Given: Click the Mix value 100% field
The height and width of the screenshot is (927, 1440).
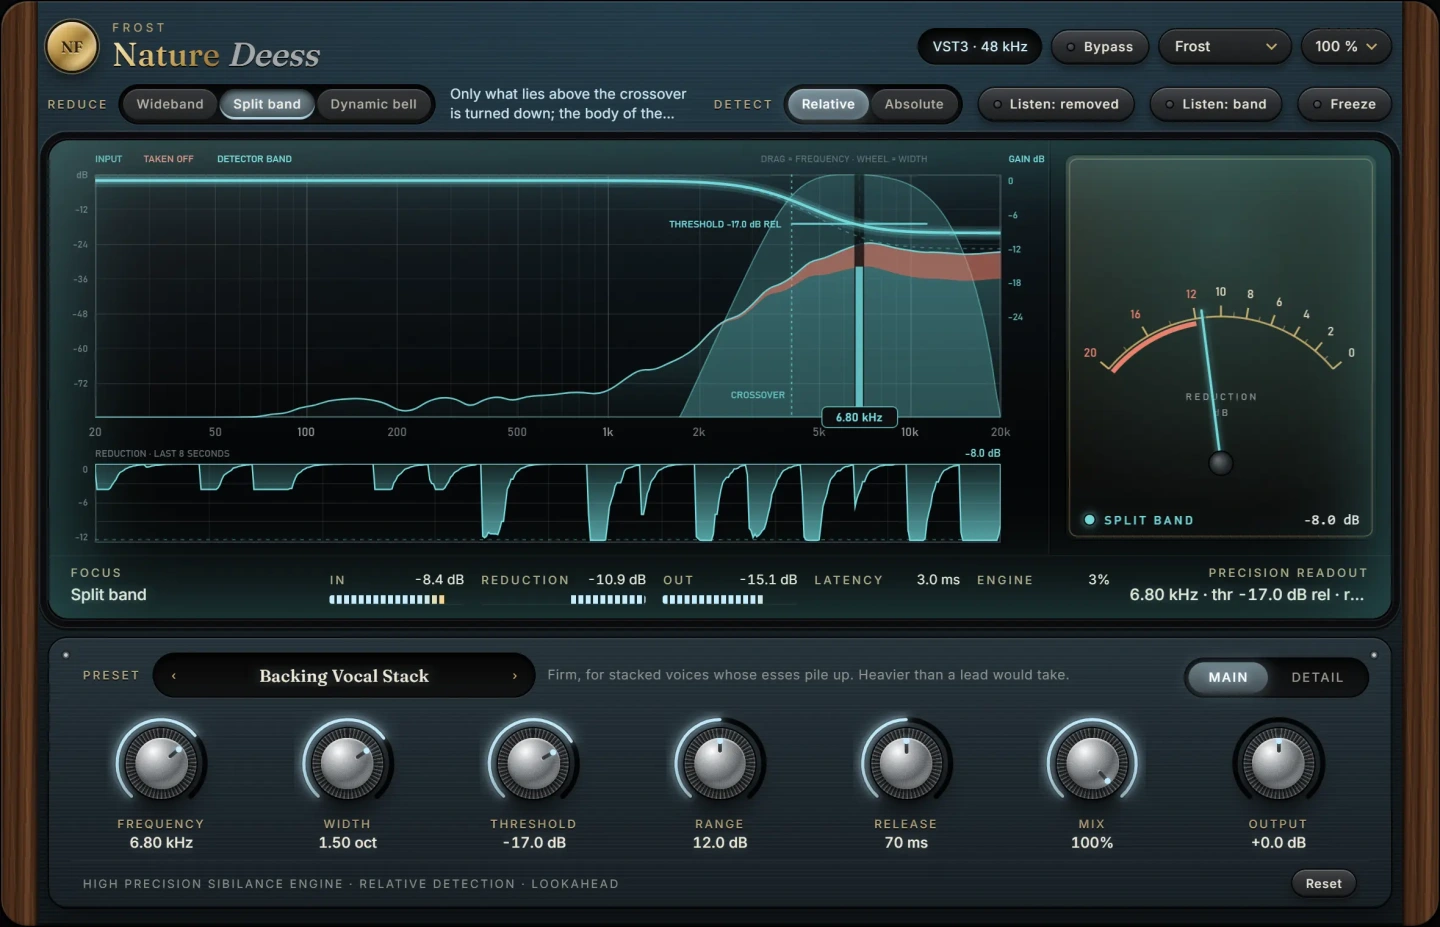Looking at the screenshot, I should click(1092, 843).
